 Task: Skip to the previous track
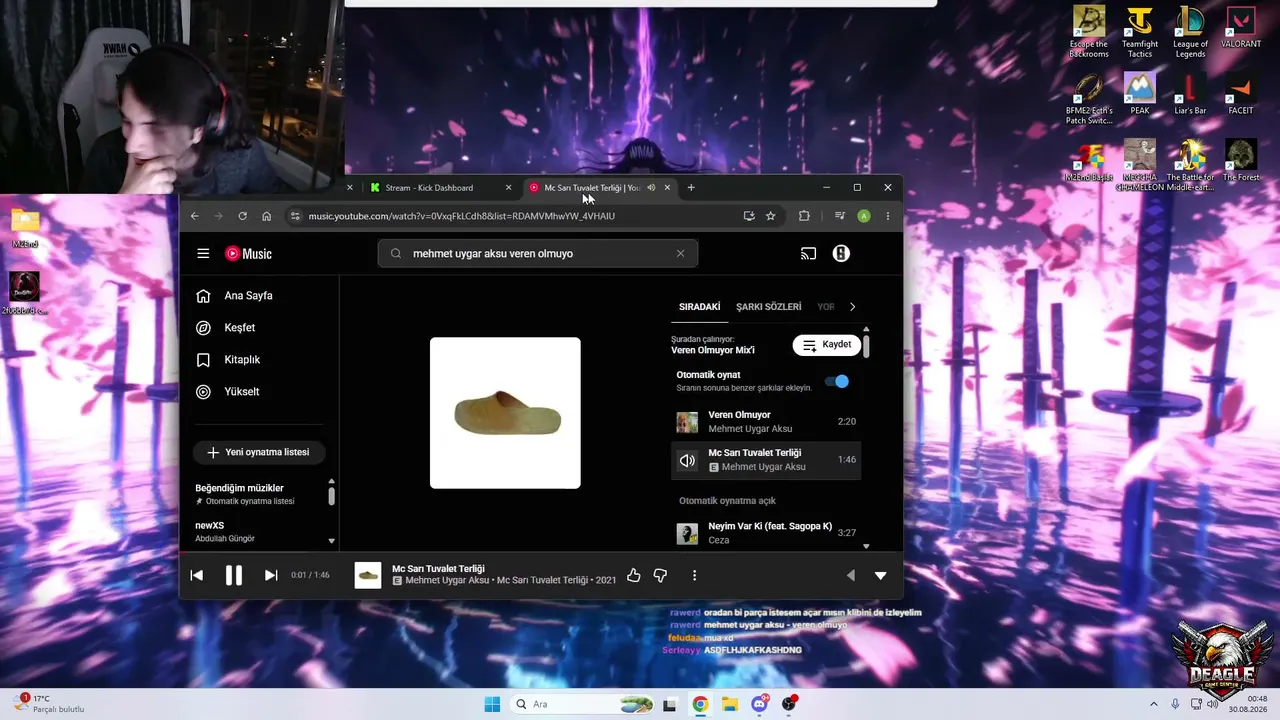click(x=197, y=575)
